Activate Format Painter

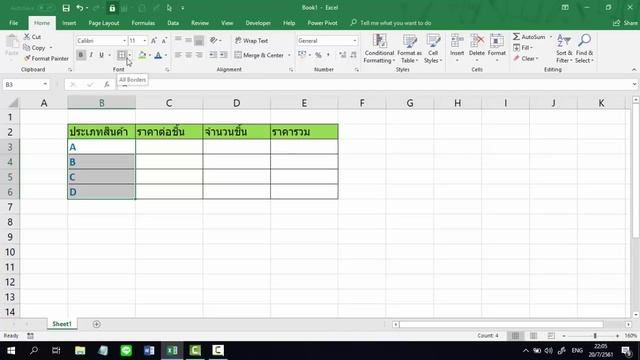tap(46, 58)
